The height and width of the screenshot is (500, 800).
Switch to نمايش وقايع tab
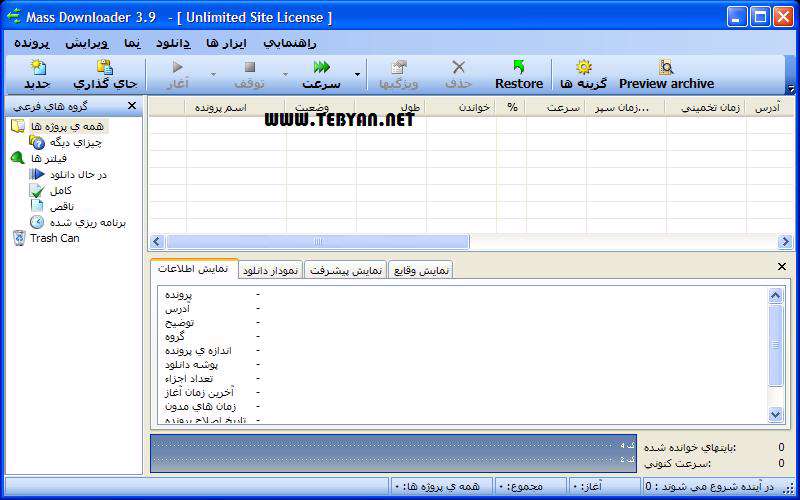click(421, 270)
